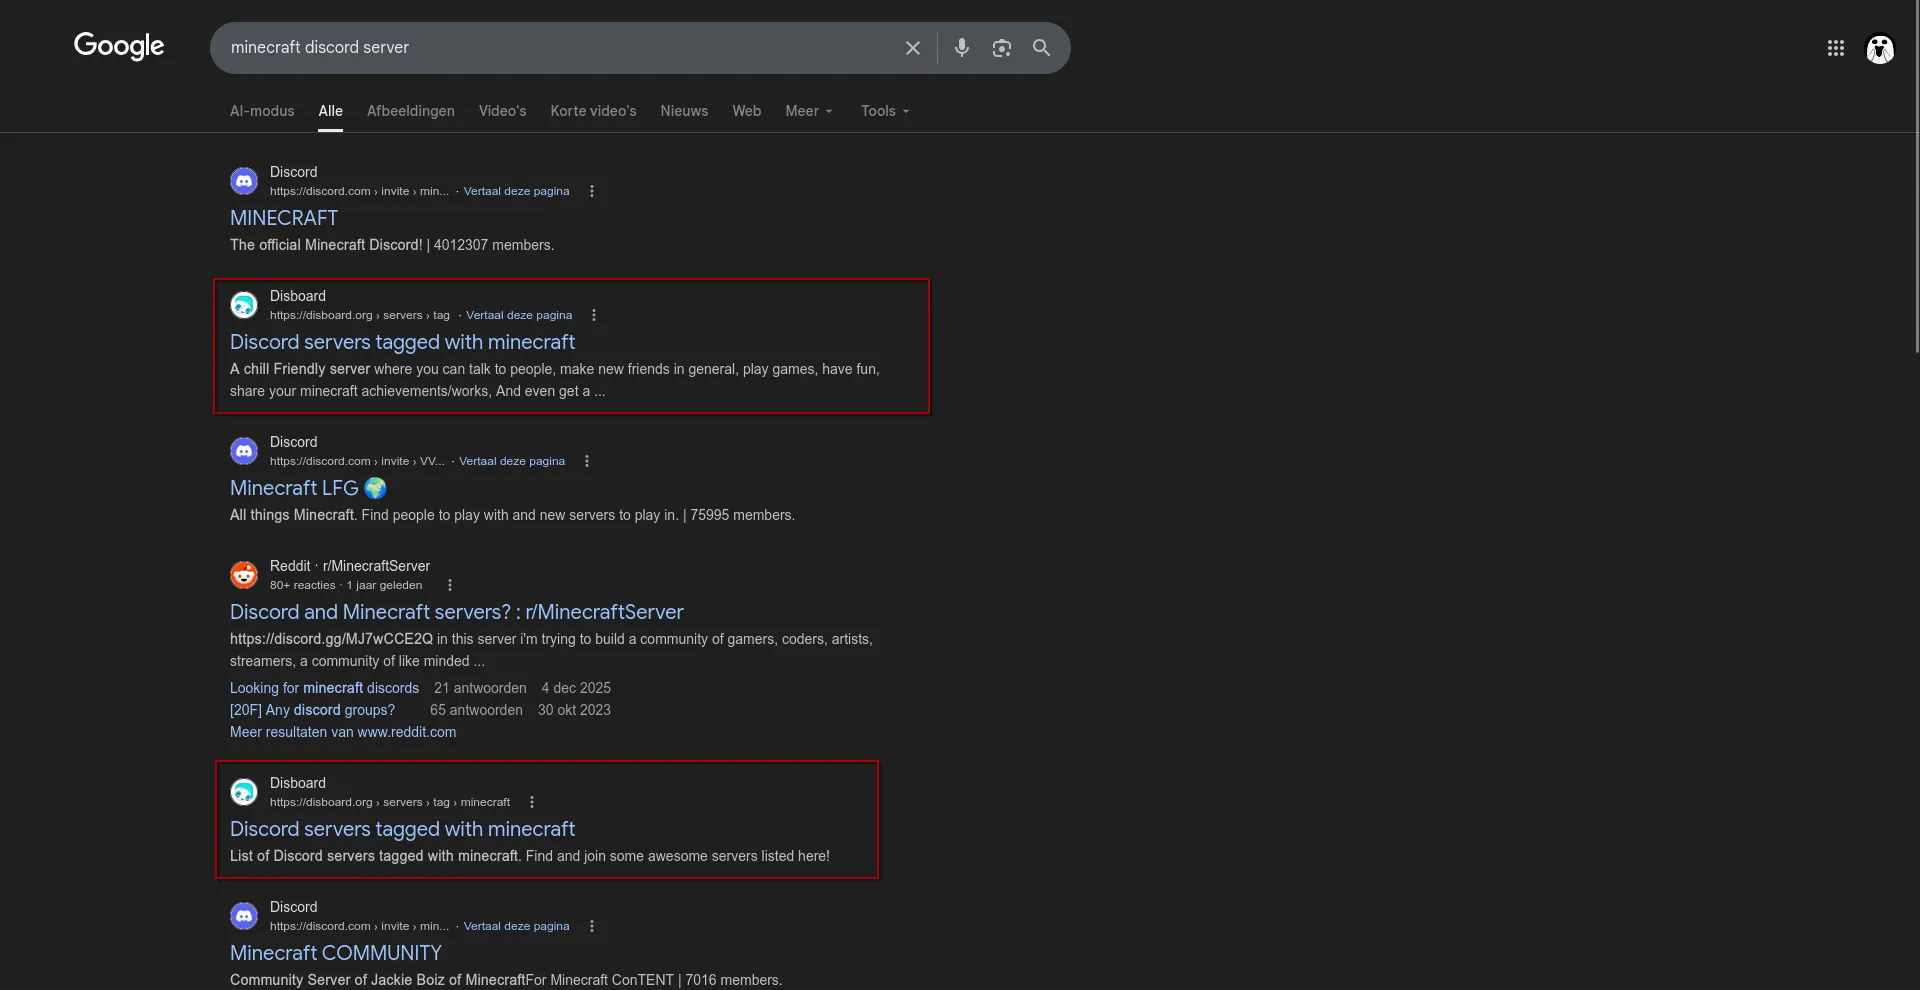The height and width of the screenshot is (990, 1920).
Task: Clear the search query with the X icon
Action: coord(913,47)
